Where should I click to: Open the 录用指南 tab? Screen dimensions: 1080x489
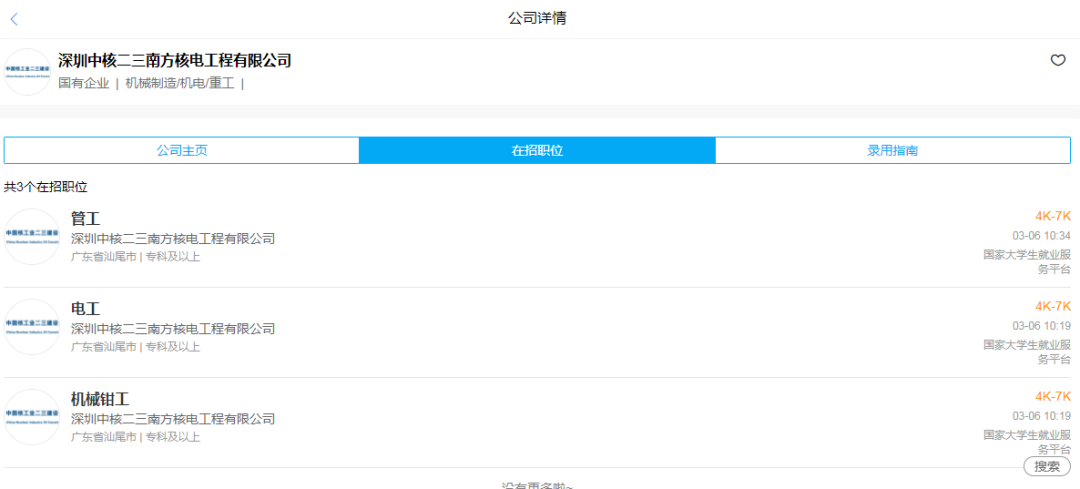click(x=893, y=151)
